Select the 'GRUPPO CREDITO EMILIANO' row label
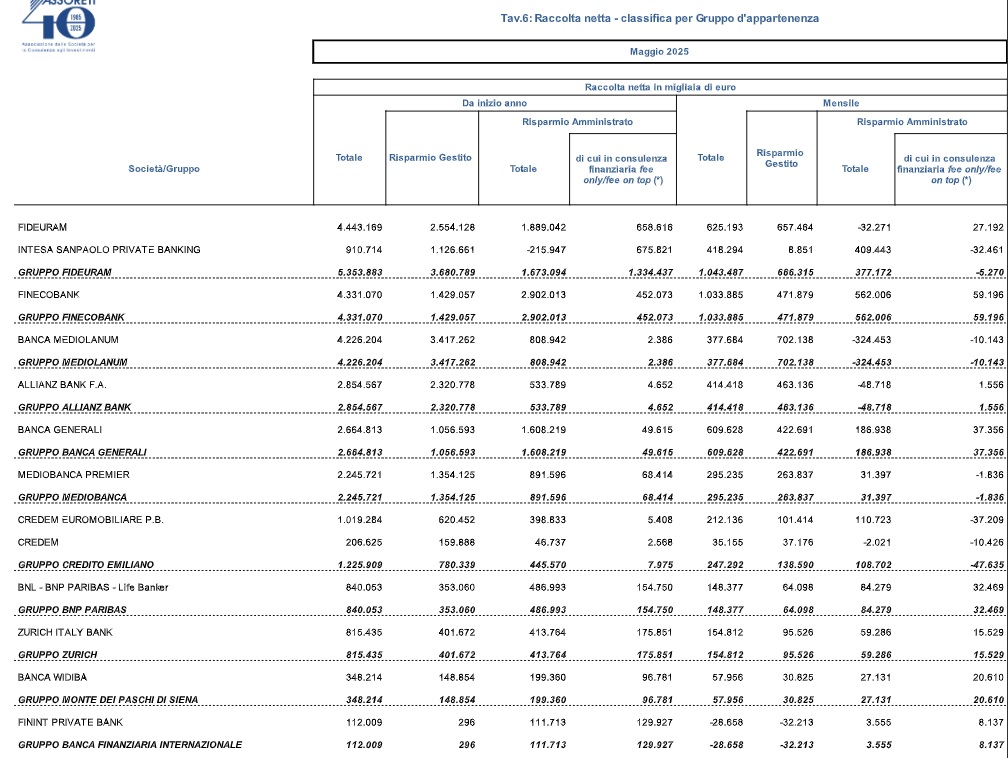Viewport: 1008px width, 758px height. click(86, 565)
